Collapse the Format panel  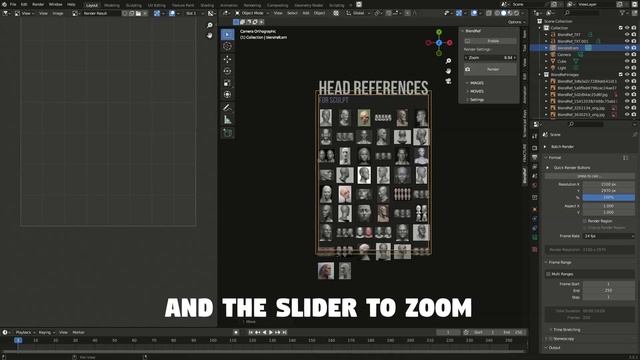[x=547, y=158]
